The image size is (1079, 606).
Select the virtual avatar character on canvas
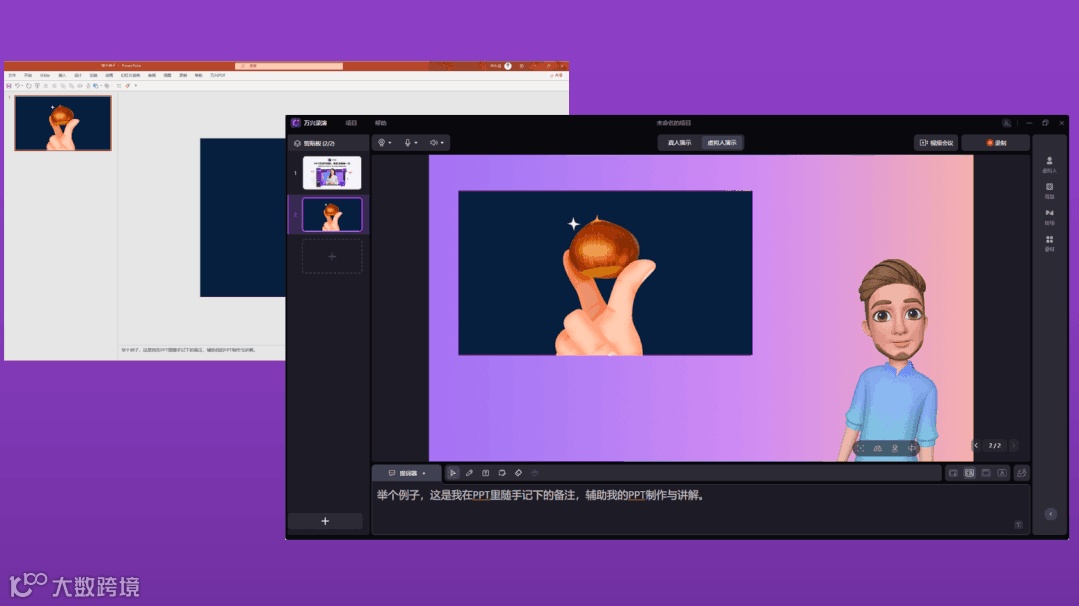(893, 360)
